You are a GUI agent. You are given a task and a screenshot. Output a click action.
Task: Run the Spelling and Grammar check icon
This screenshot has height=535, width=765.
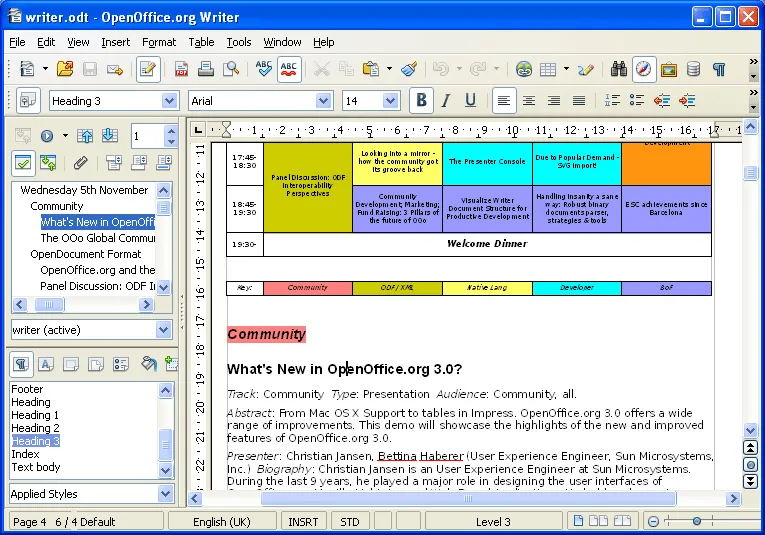[x=264, y=69]
